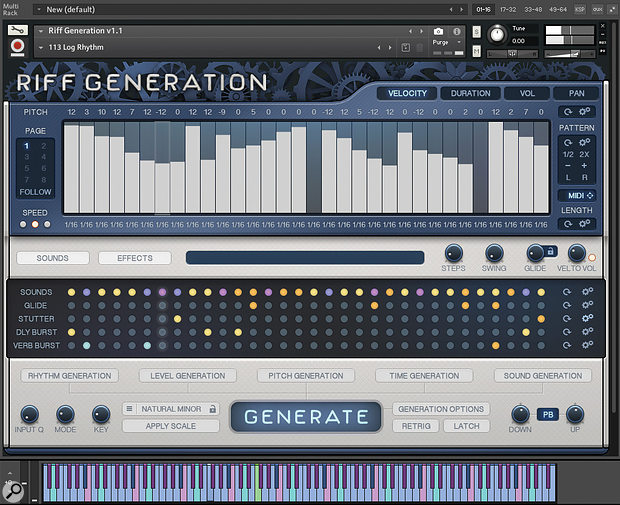Open the Purge dropdown menu
The width and height of the screenshot is (620, 505).
click(447, 42)
